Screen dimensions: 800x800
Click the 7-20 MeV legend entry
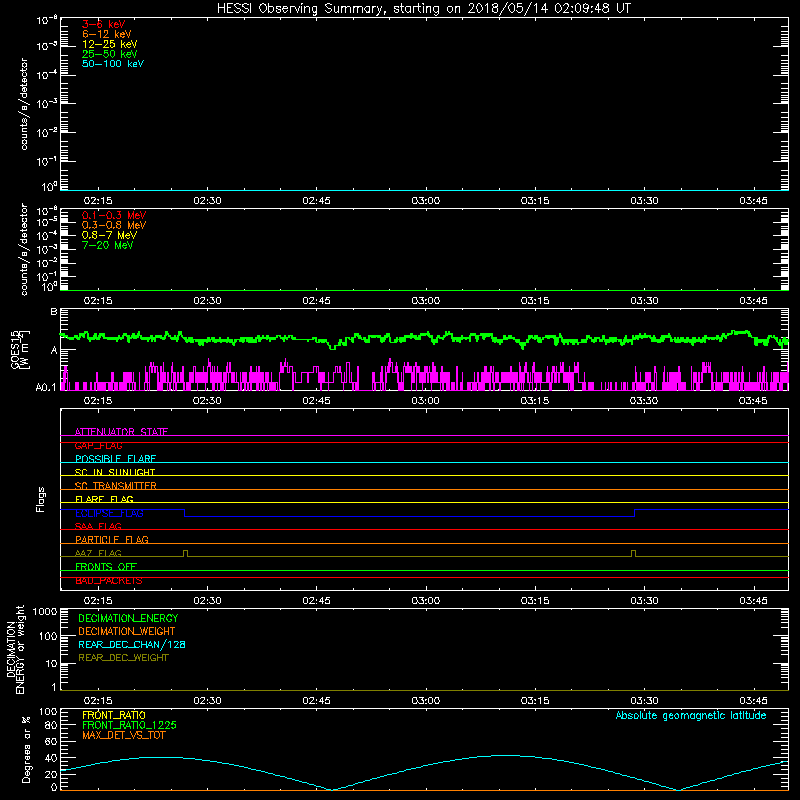click(107, 245)
